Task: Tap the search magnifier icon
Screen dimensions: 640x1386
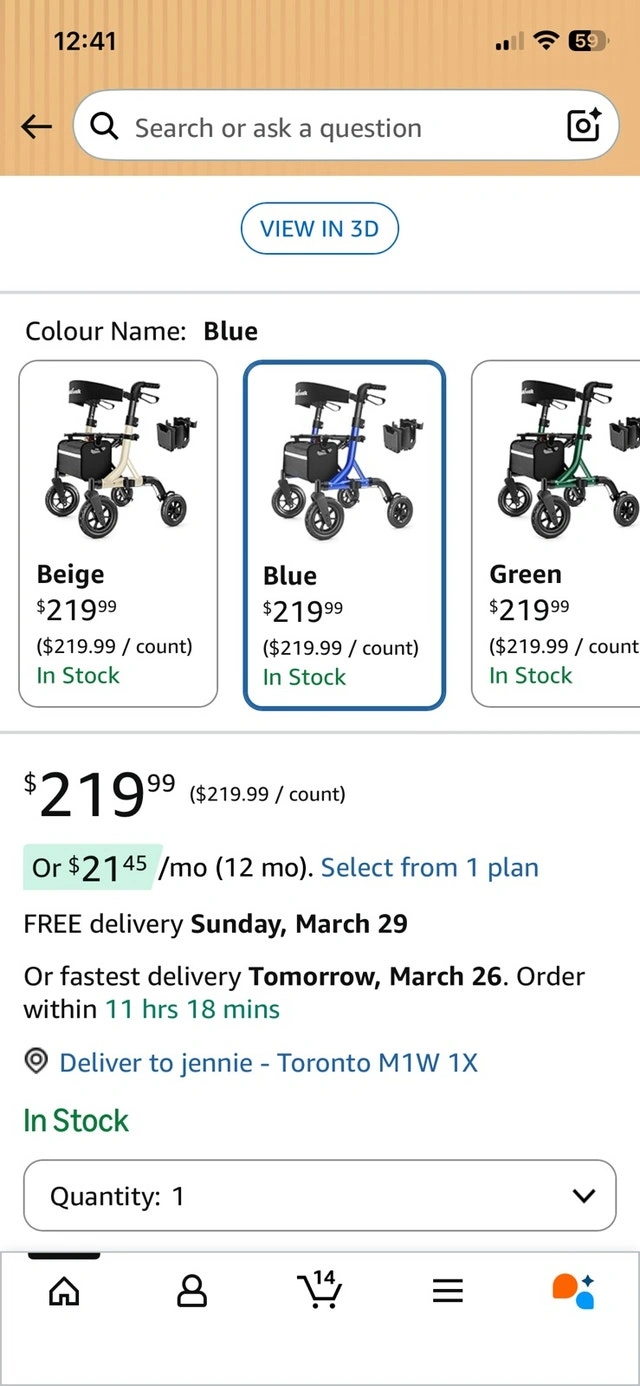Action: point(104,127)
